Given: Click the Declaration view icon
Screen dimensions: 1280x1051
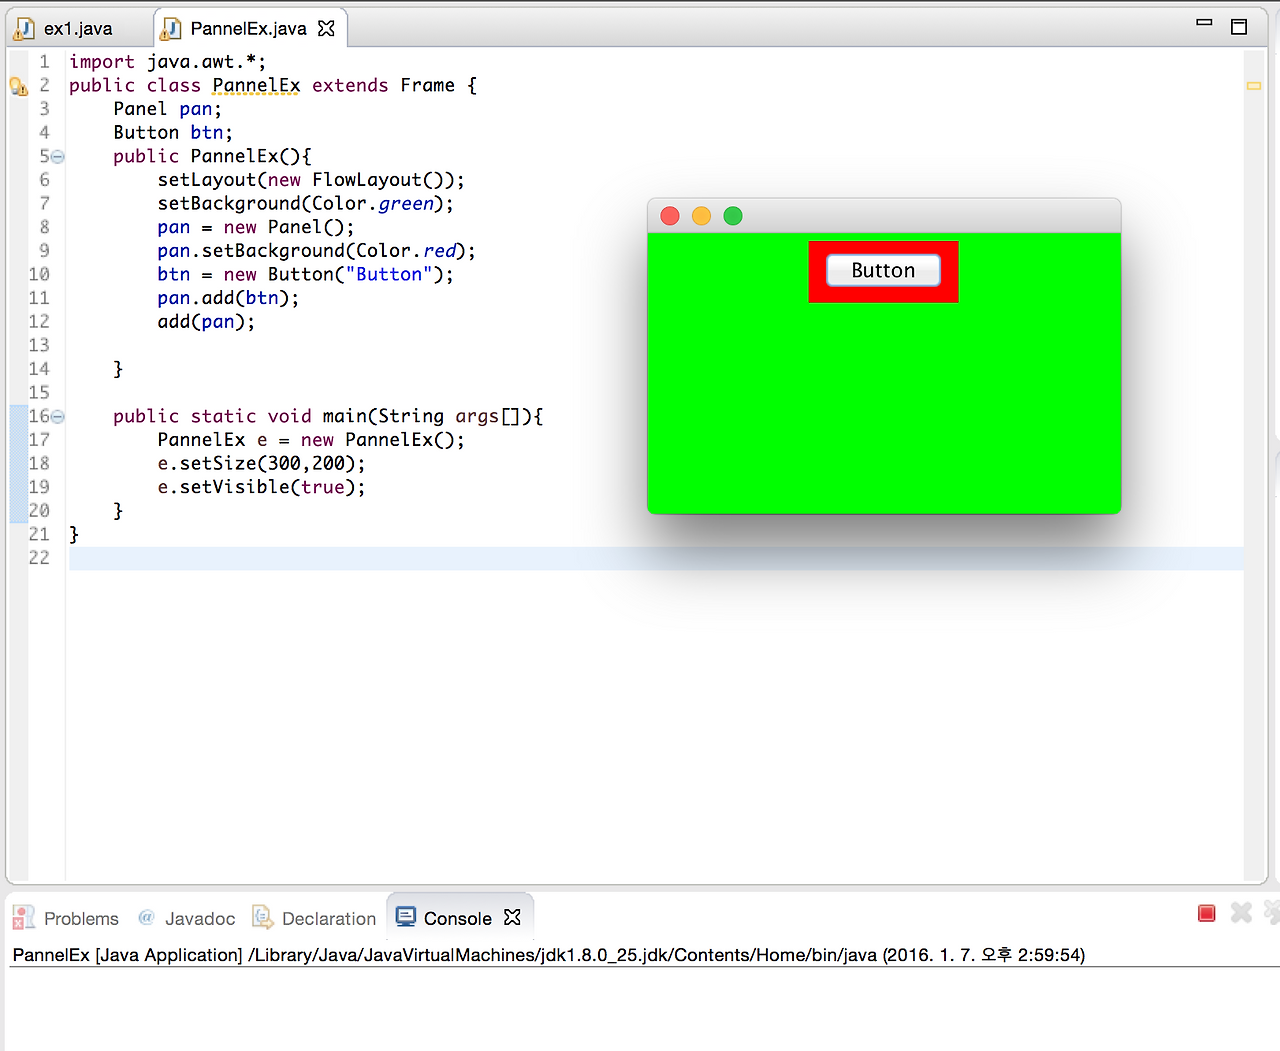Looking at the screenshot, I should (x=262, y=917).
